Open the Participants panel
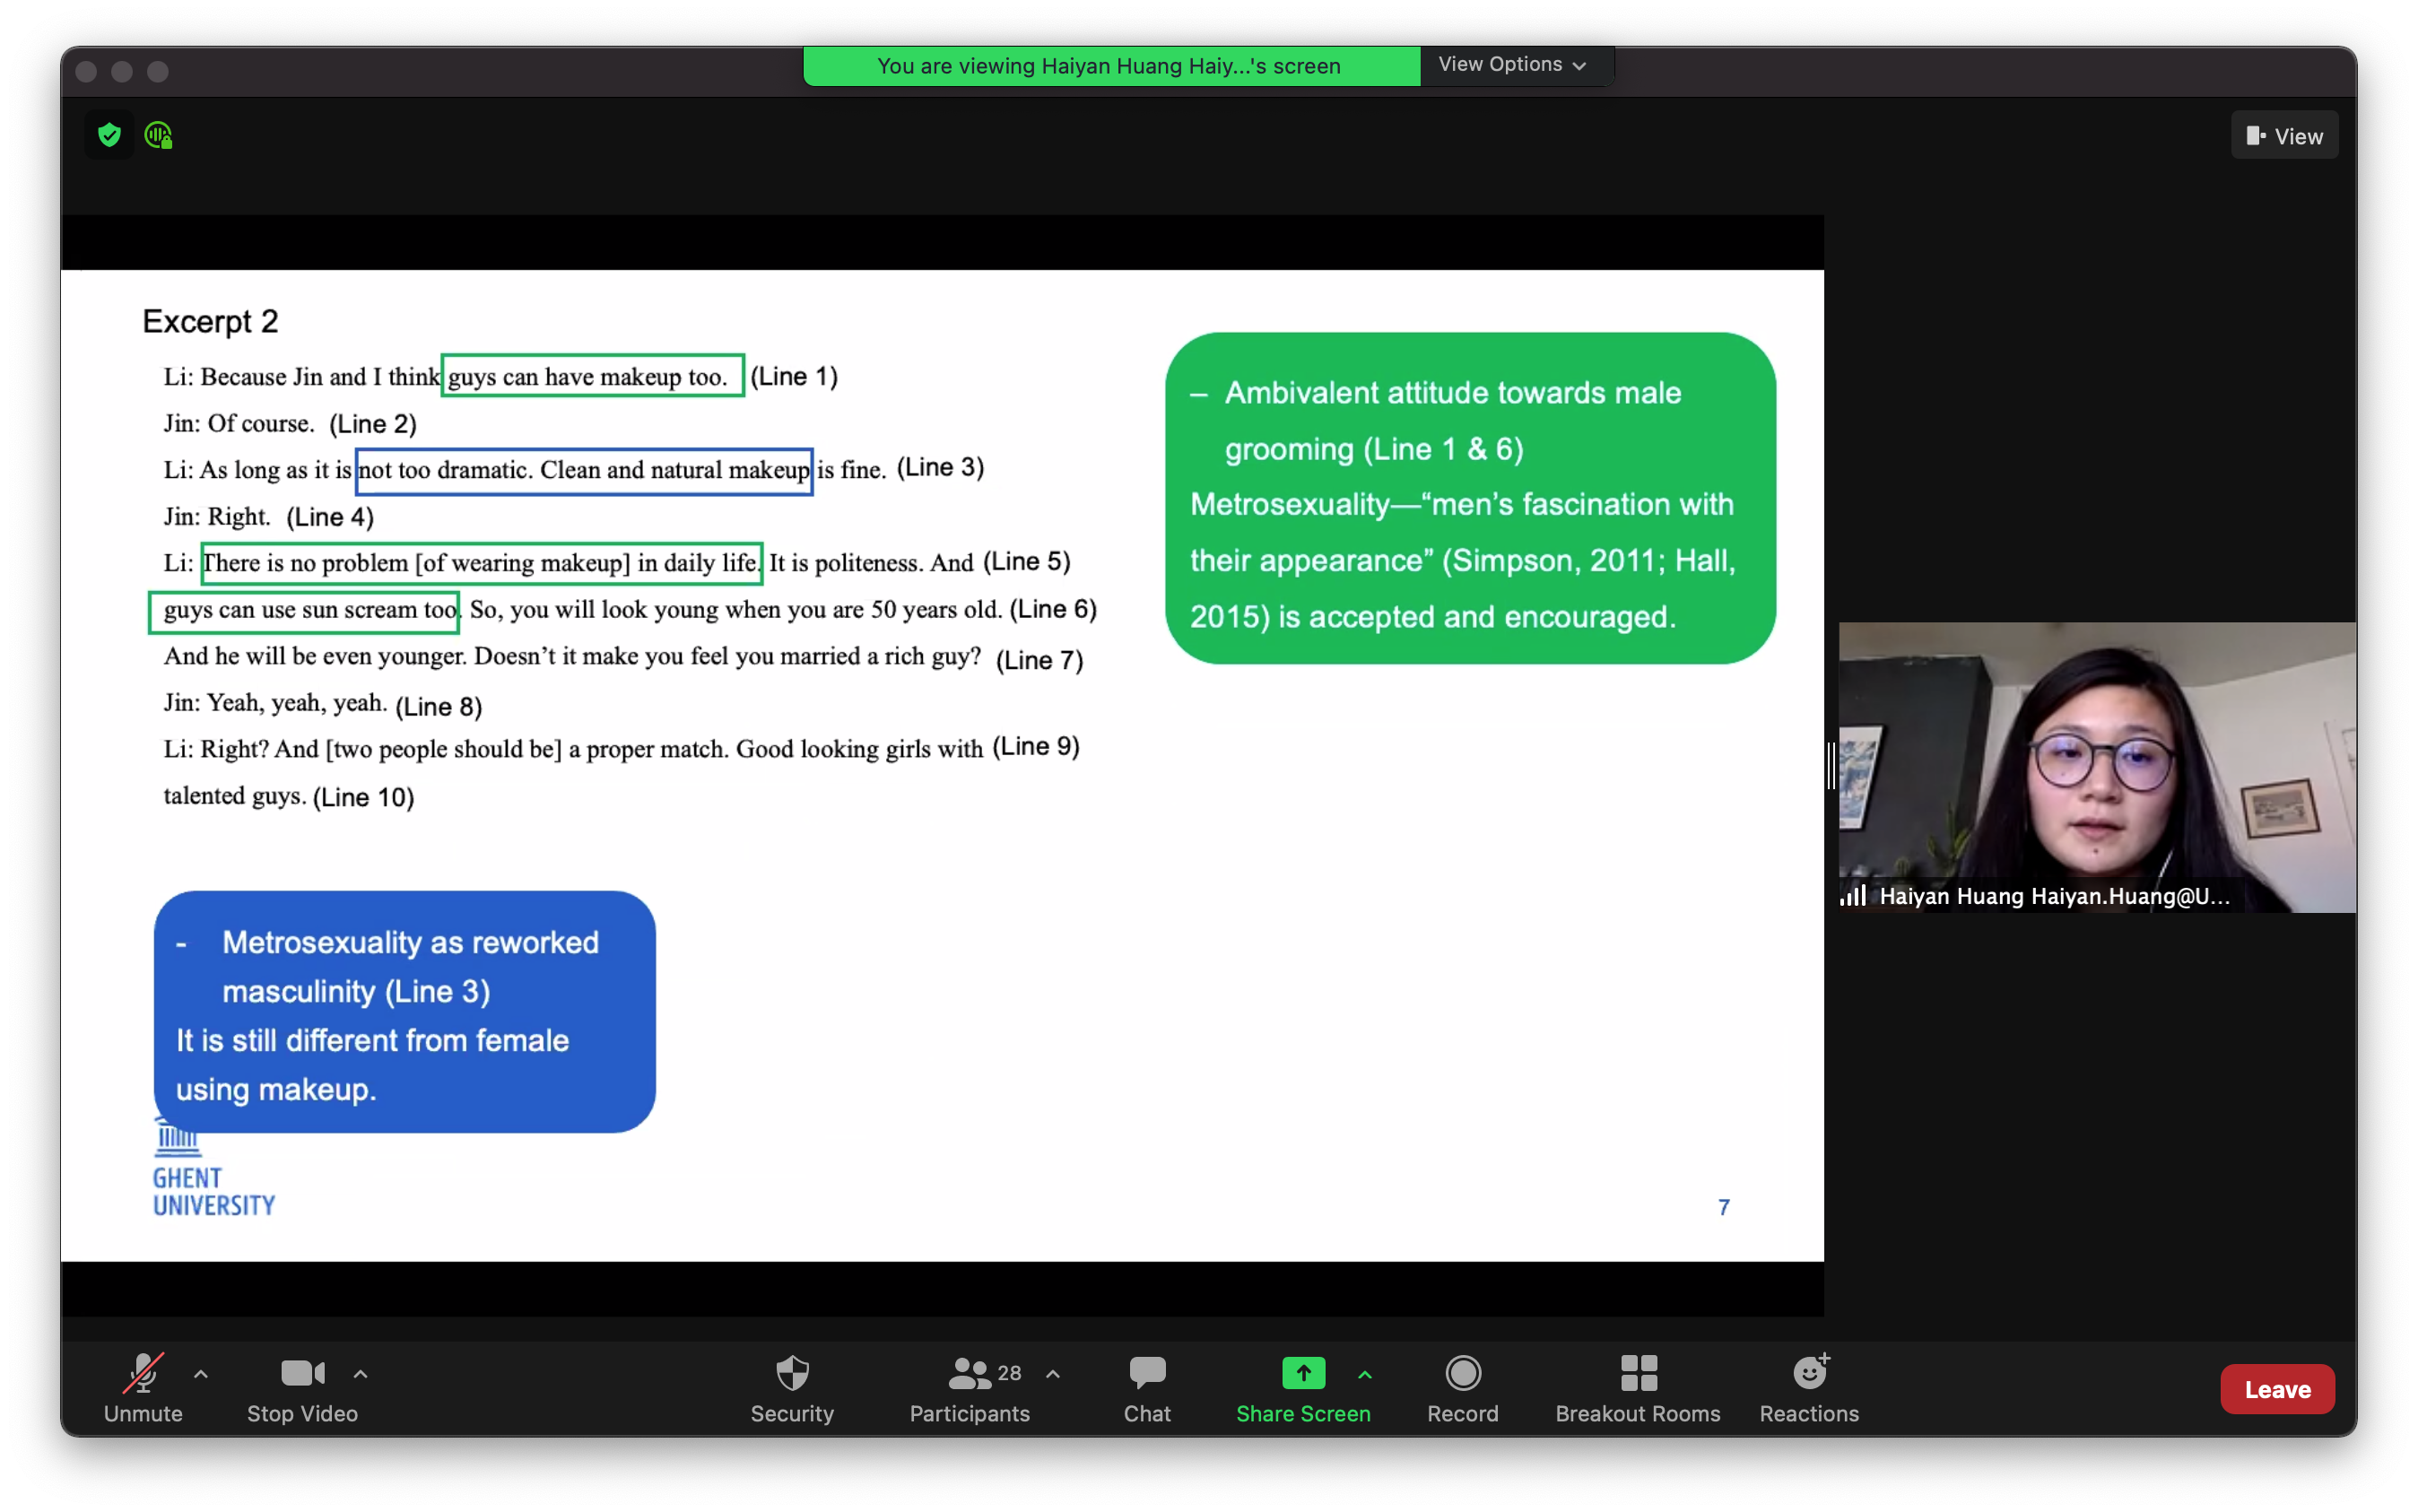This screenshot has width=2418, height=1512. point(969,1388)
